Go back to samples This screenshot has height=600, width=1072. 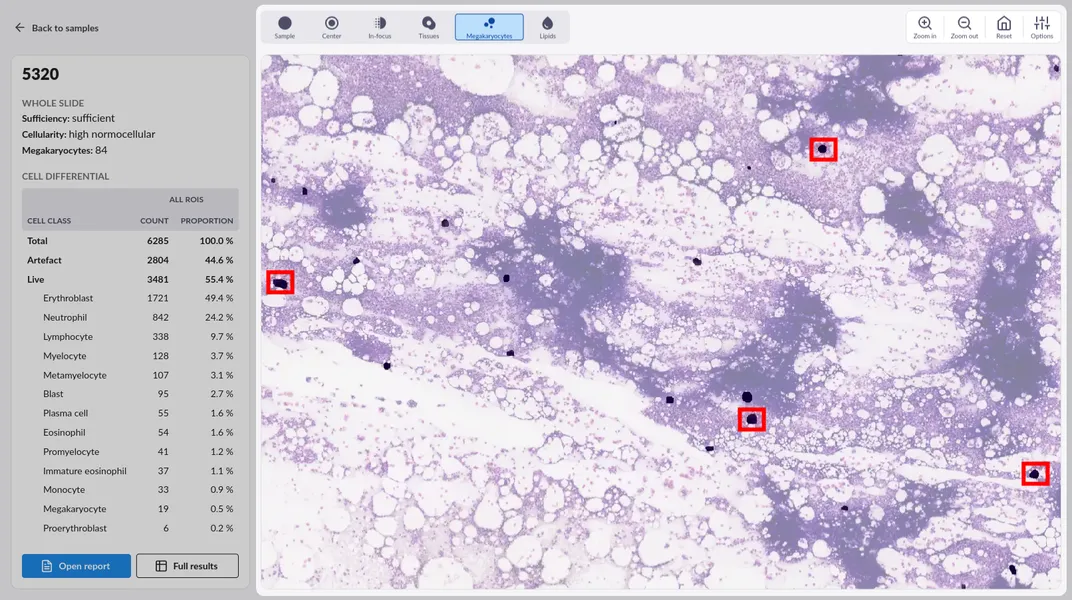(x=56, y=28)
